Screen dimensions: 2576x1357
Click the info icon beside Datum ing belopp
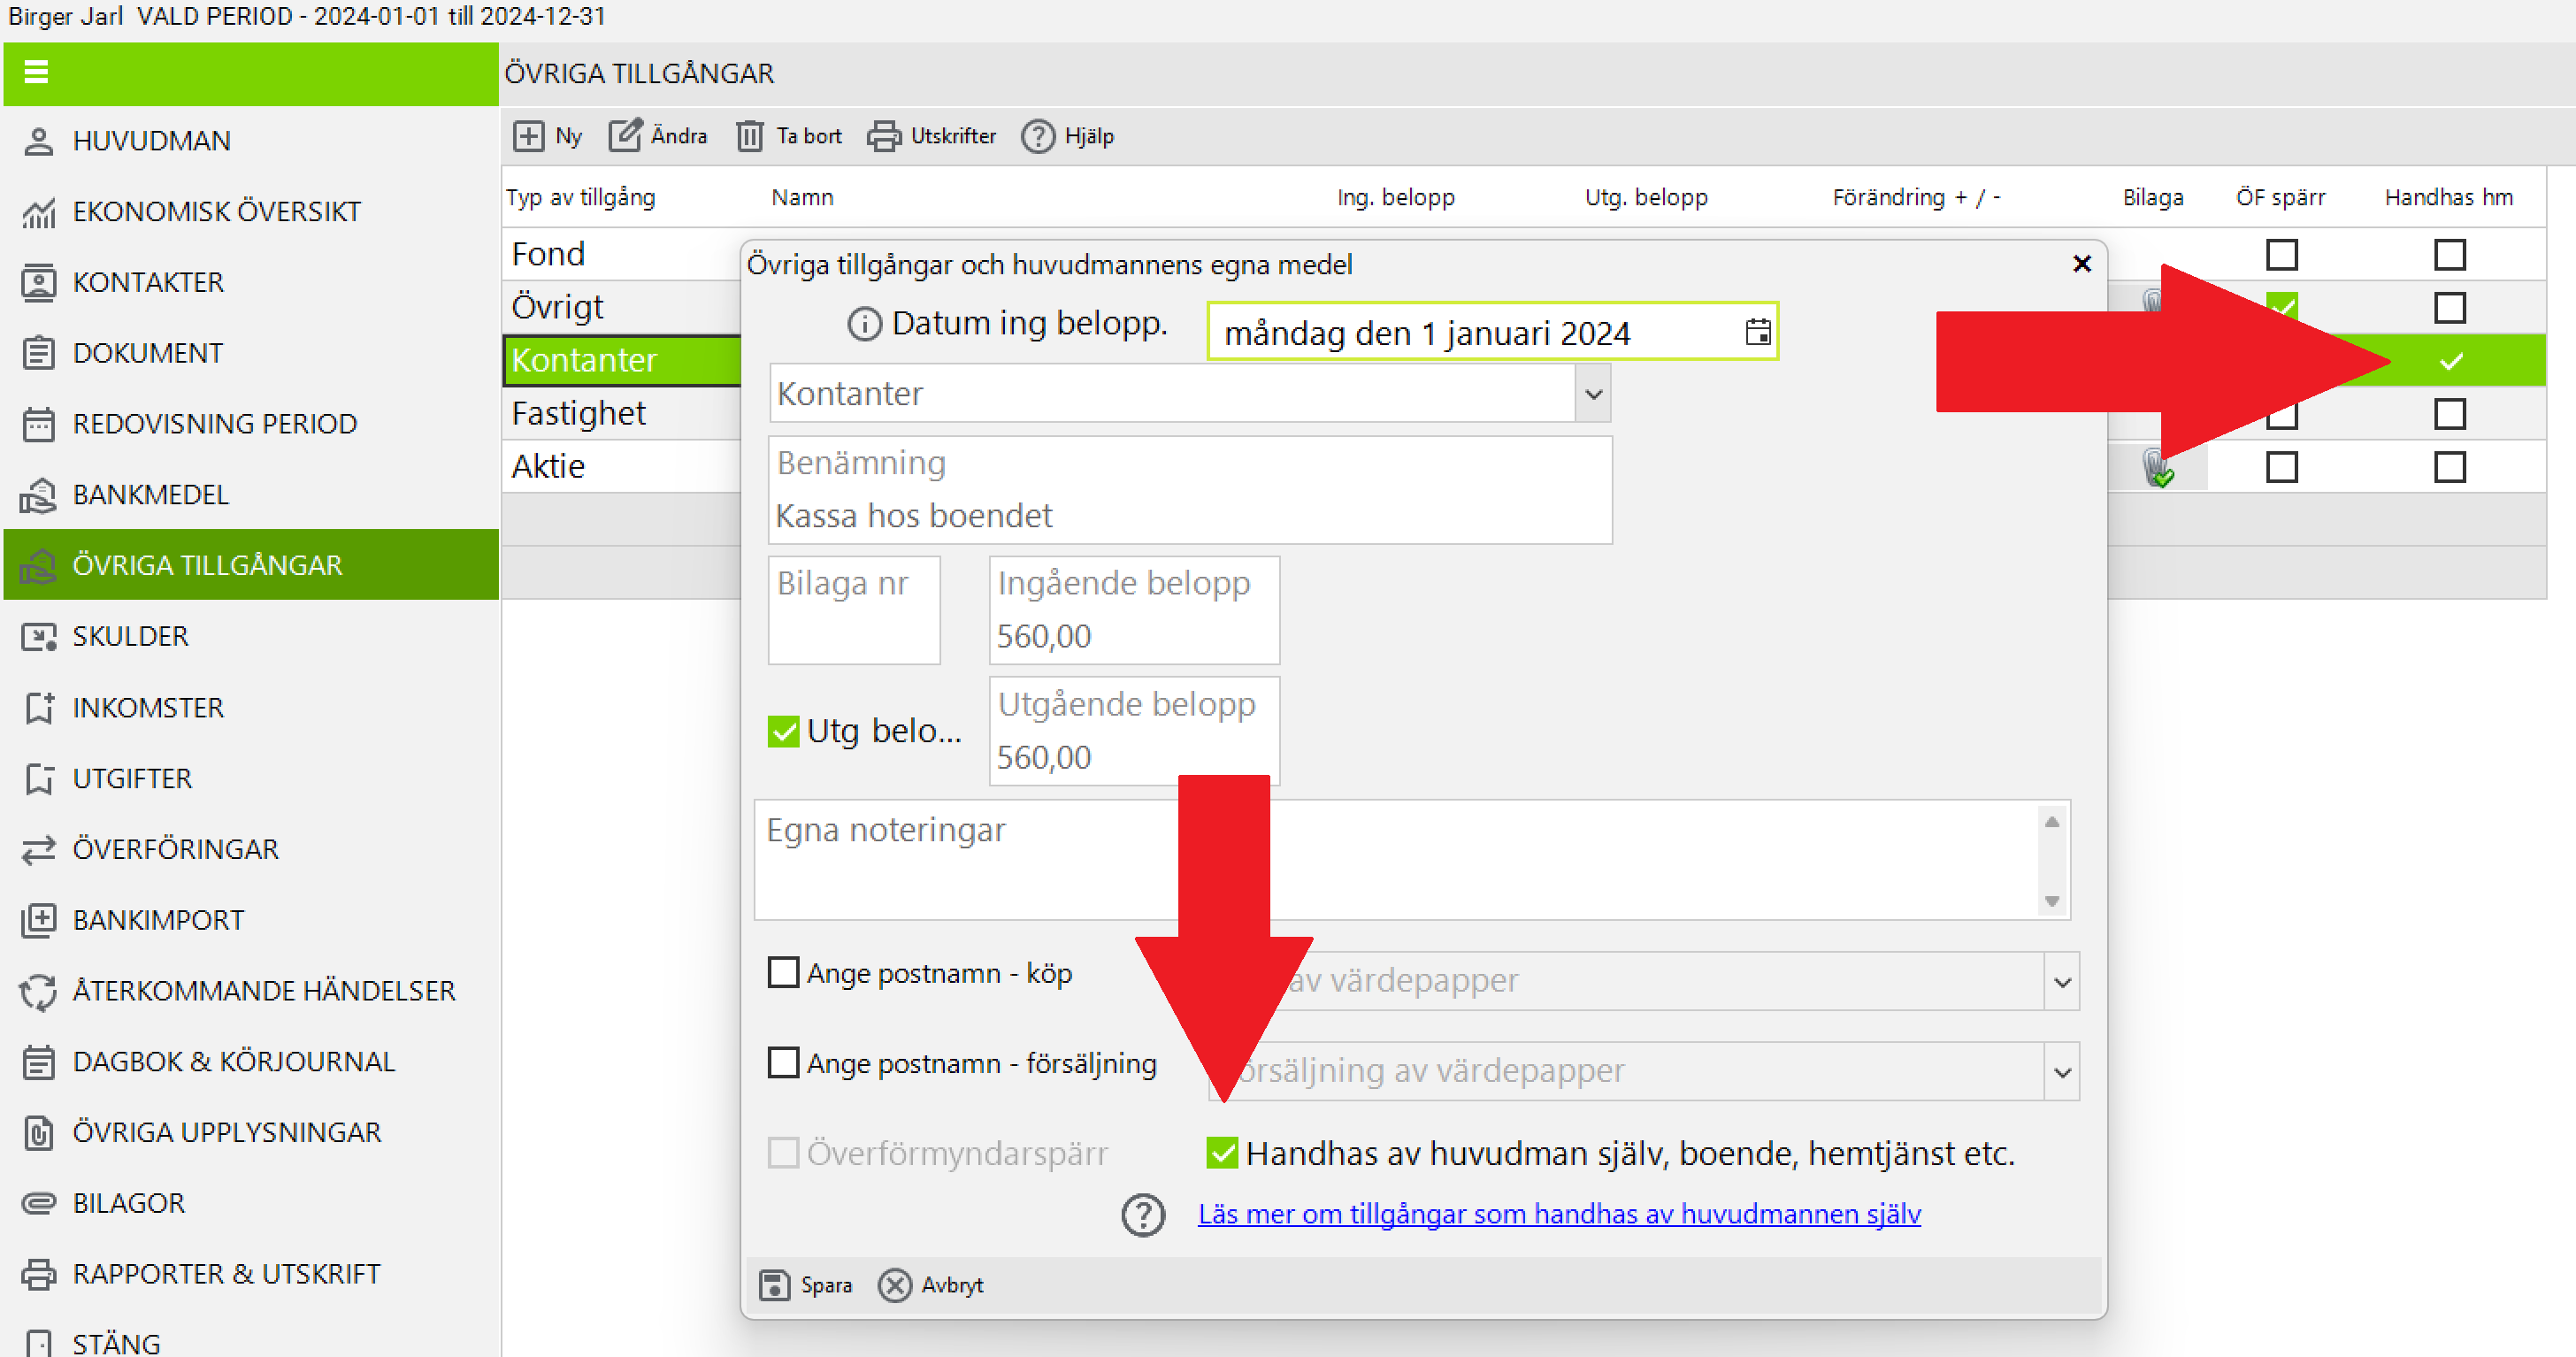[864, 324]
